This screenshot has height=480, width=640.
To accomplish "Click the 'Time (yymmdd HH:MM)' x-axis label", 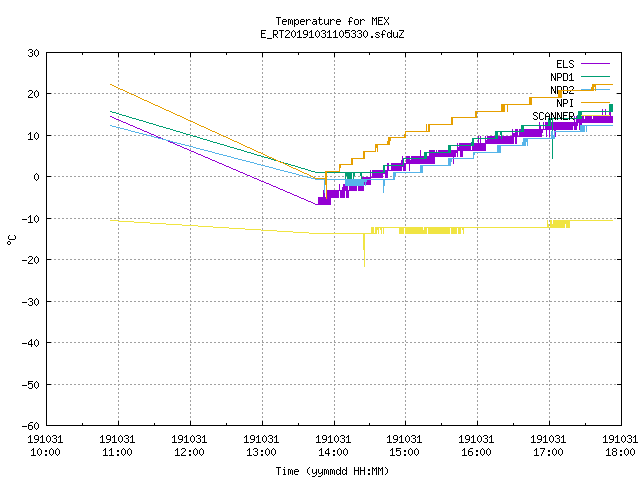I will [332, 471].
